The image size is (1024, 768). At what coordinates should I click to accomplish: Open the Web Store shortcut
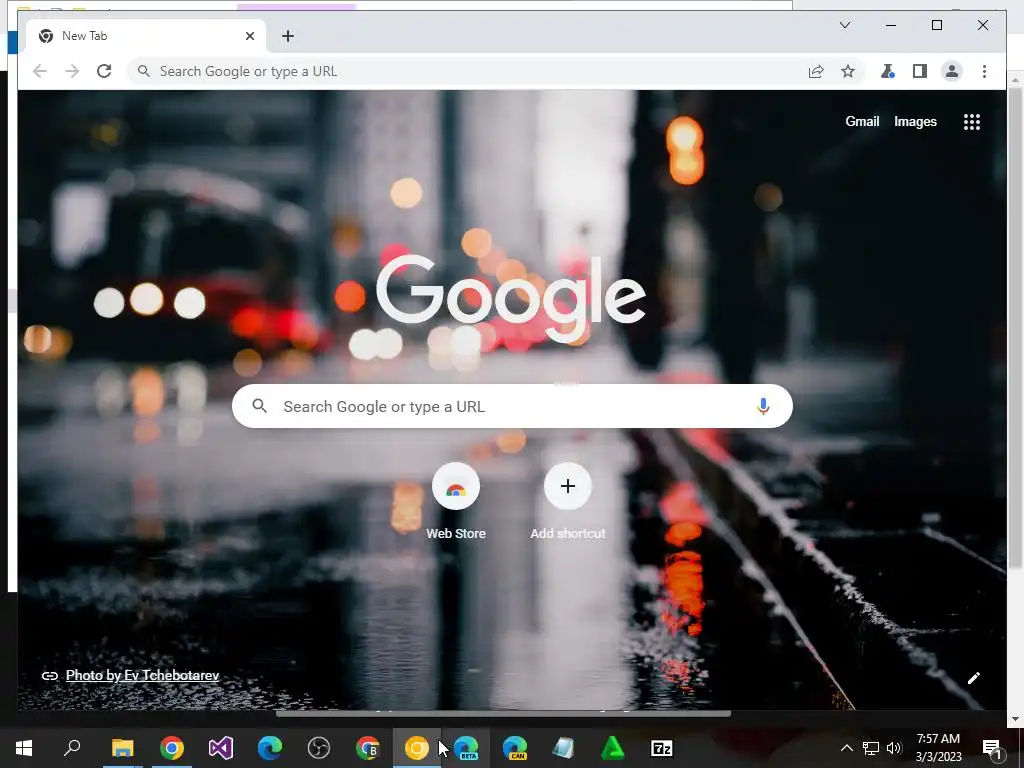456,502
